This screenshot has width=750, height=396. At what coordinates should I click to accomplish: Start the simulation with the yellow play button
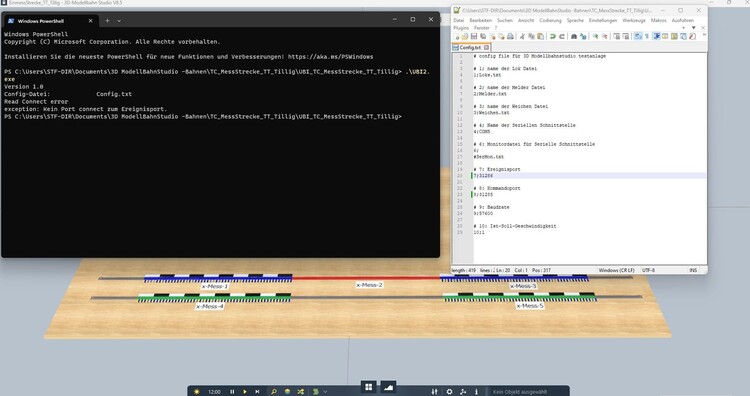coord(245,392)
